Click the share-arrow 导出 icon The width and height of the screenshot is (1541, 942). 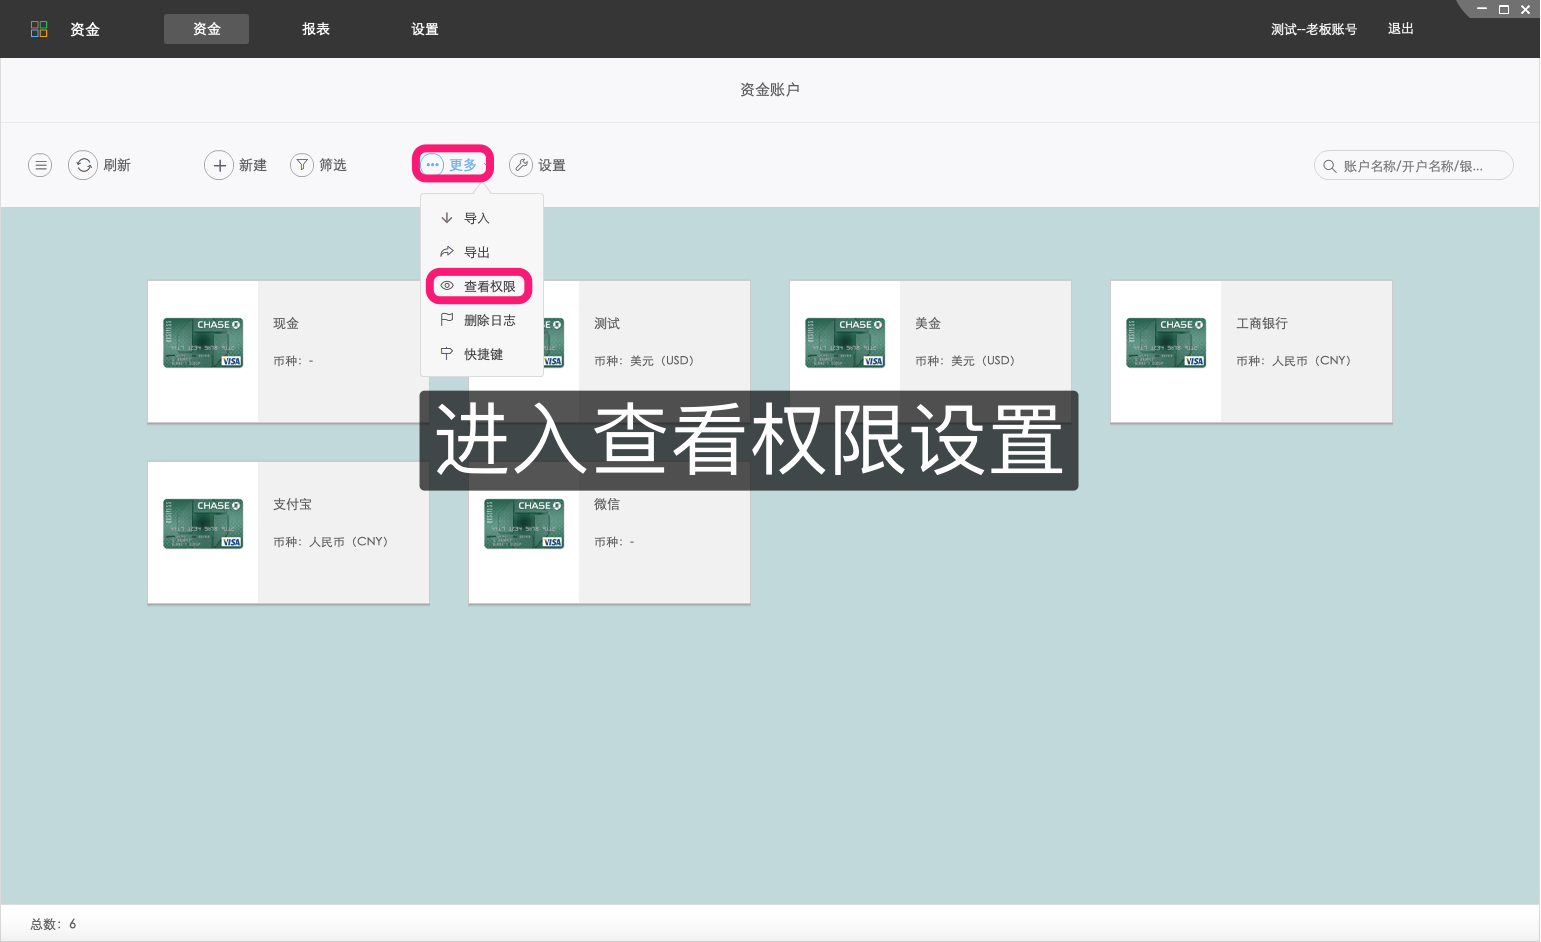tap(447, 252)
